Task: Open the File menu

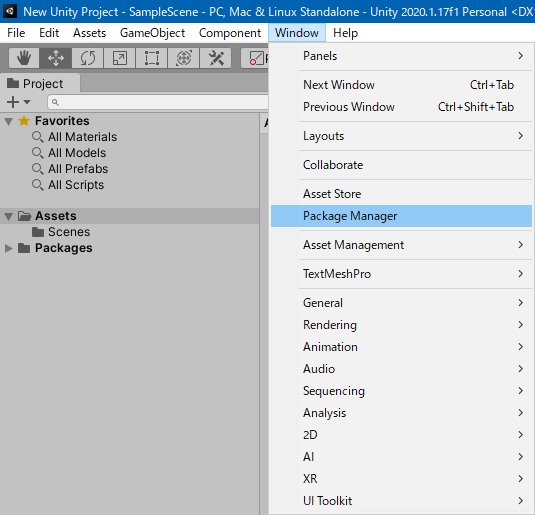Action: 16,33
